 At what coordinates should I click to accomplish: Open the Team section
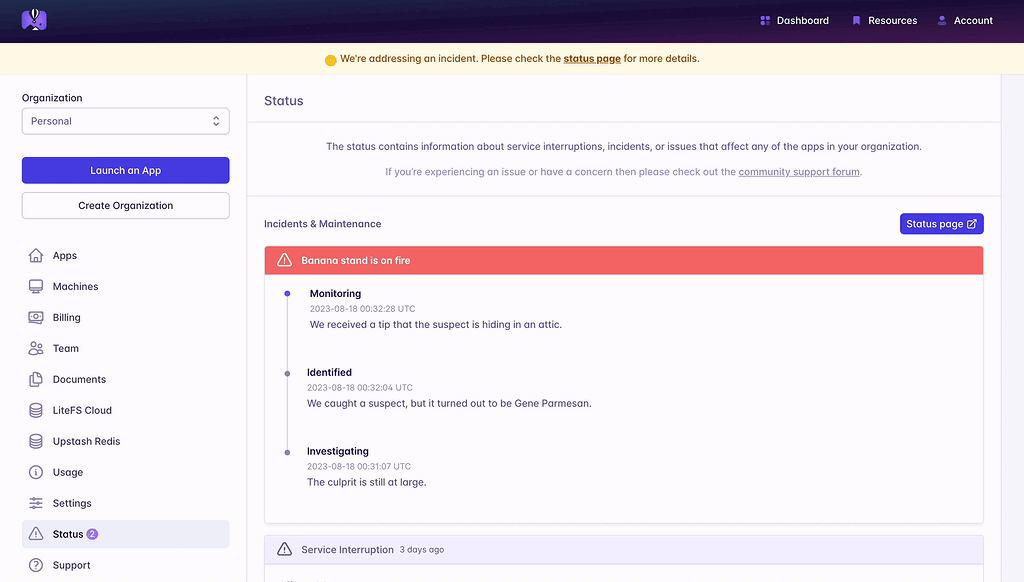pyautogui.click(x=63, y=348)
